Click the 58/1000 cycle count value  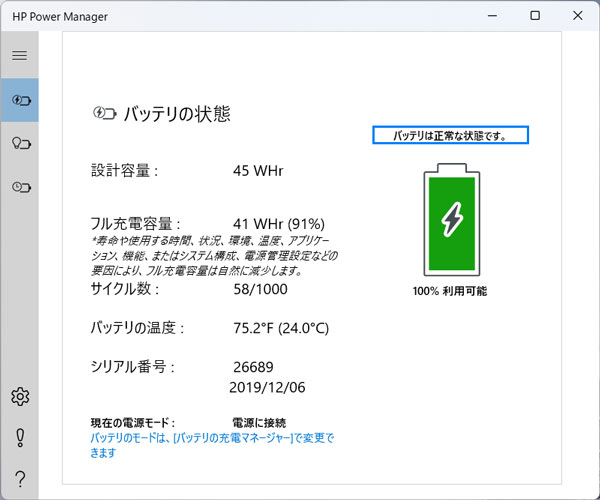click(260, 290)
